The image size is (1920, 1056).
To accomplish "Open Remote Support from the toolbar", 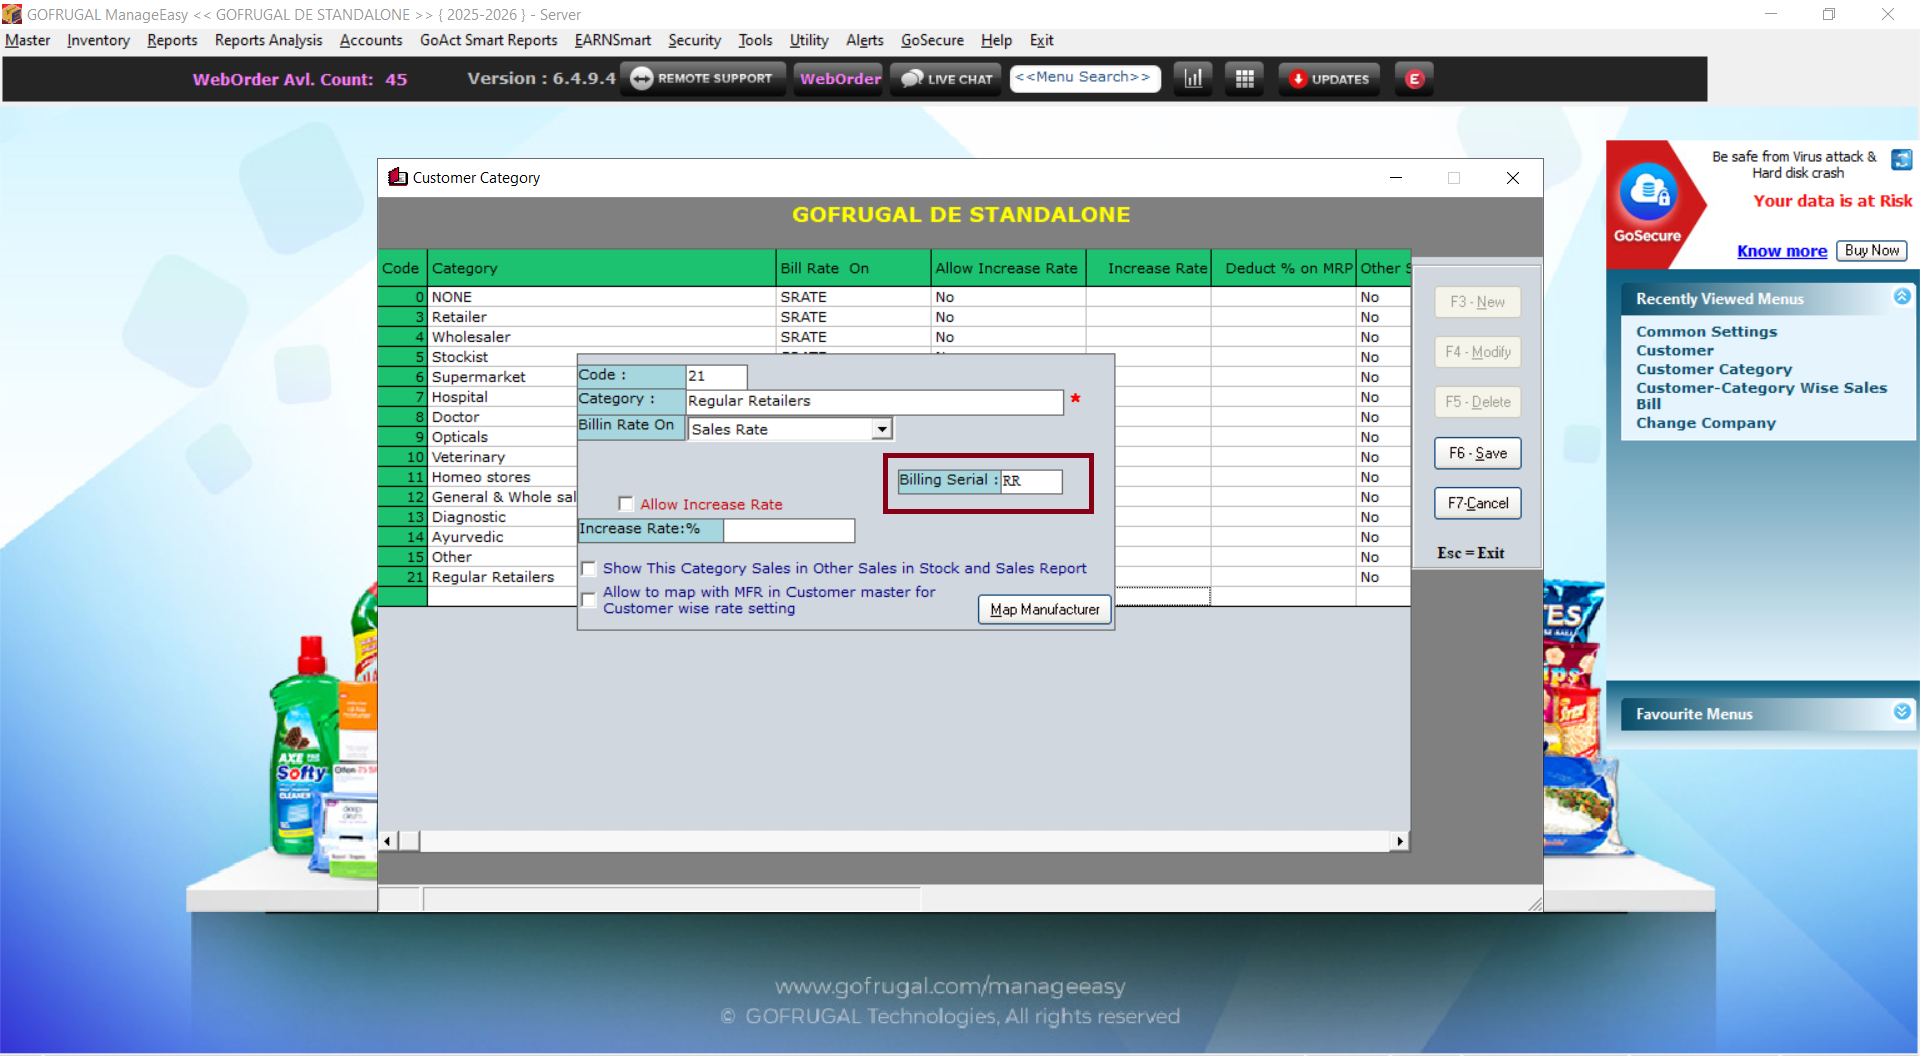I will coord(703,79).
